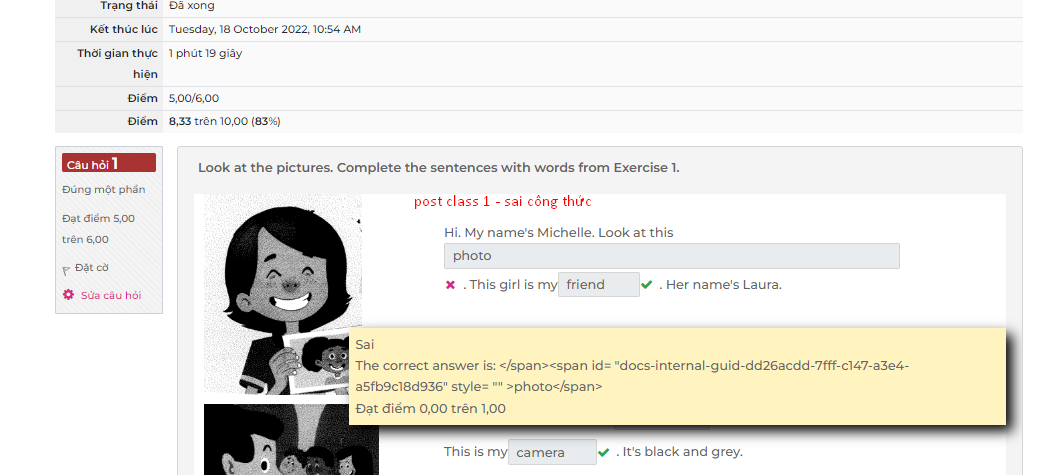Viewport: 1054px width, 475px height.
Task: Click the Câu hỏi 1 red badge
Action: 109,163
